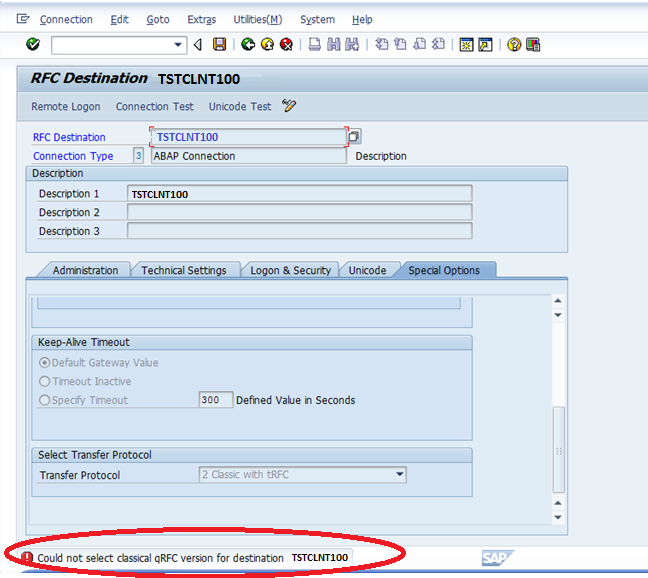Viewport: 648px width, 578px height.
Task: Click the green checkmark Enter icon
Action: (x=33, y=44)
